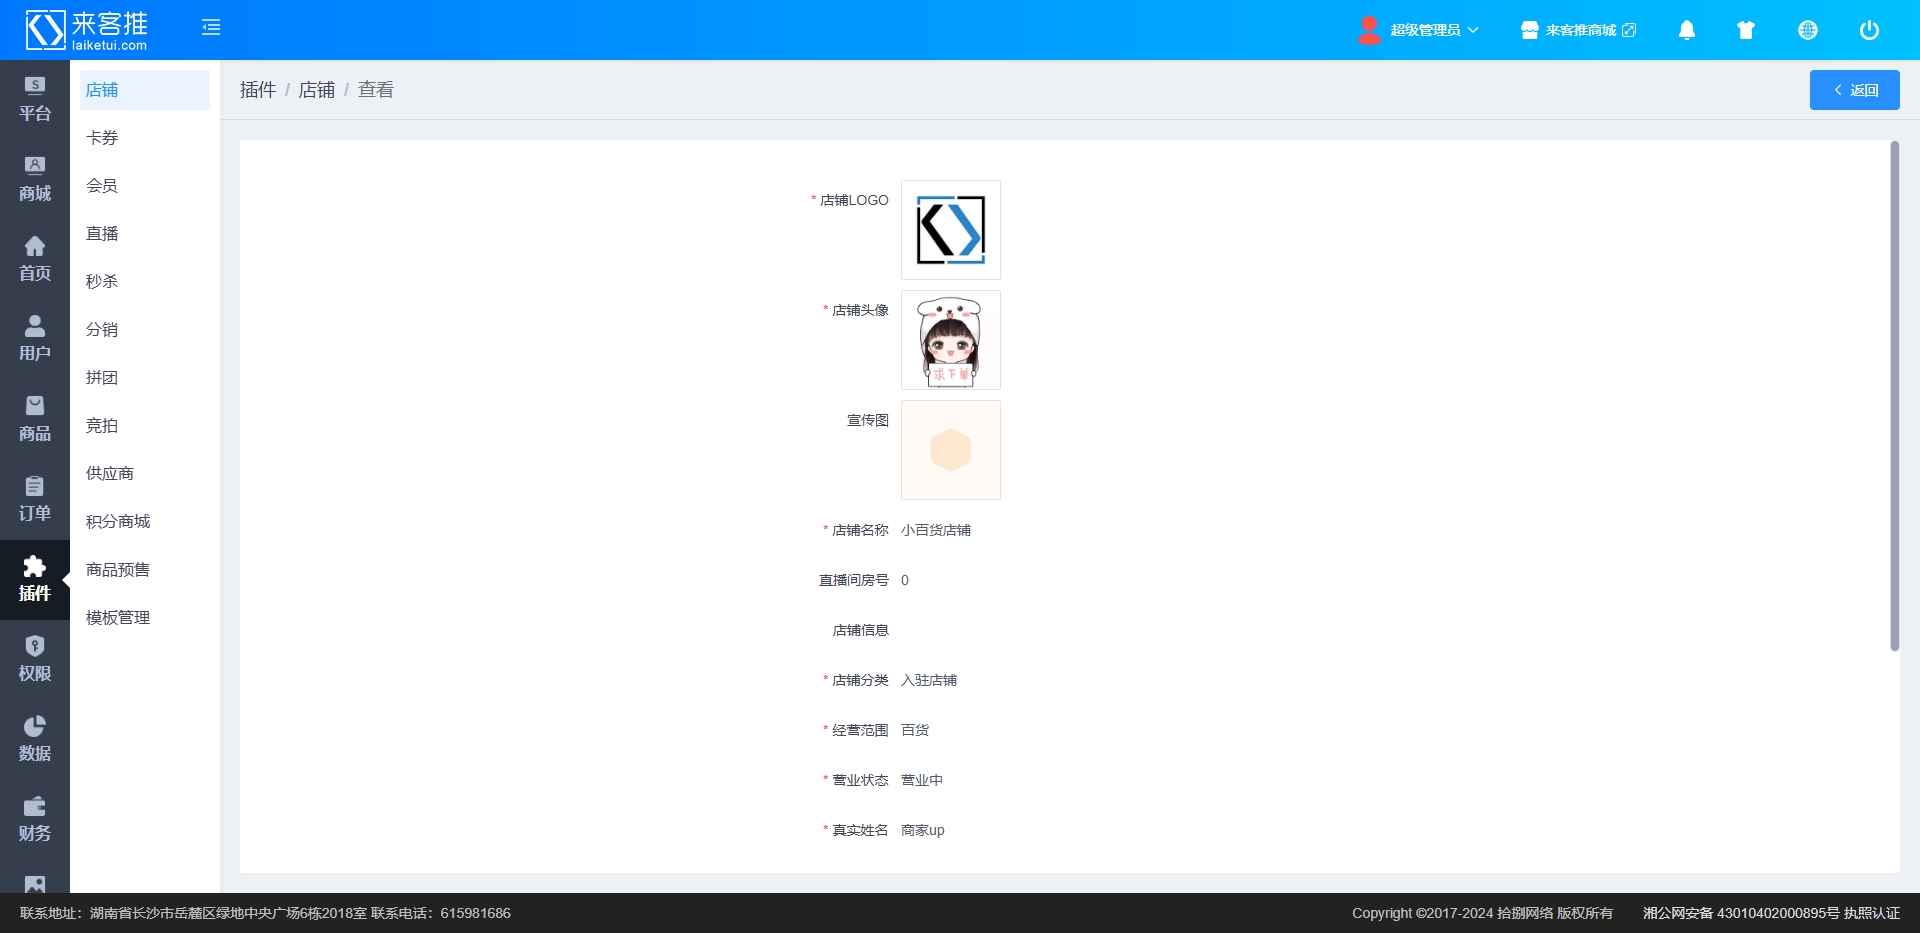Open the 来客推商城 external store link
Viewport: 1920px width, 933px height.
click(x=1579, y=30)
